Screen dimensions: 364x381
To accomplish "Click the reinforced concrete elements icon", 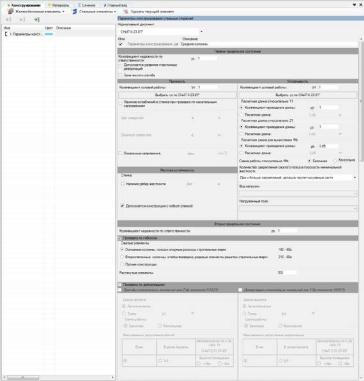I will point(11,11).
